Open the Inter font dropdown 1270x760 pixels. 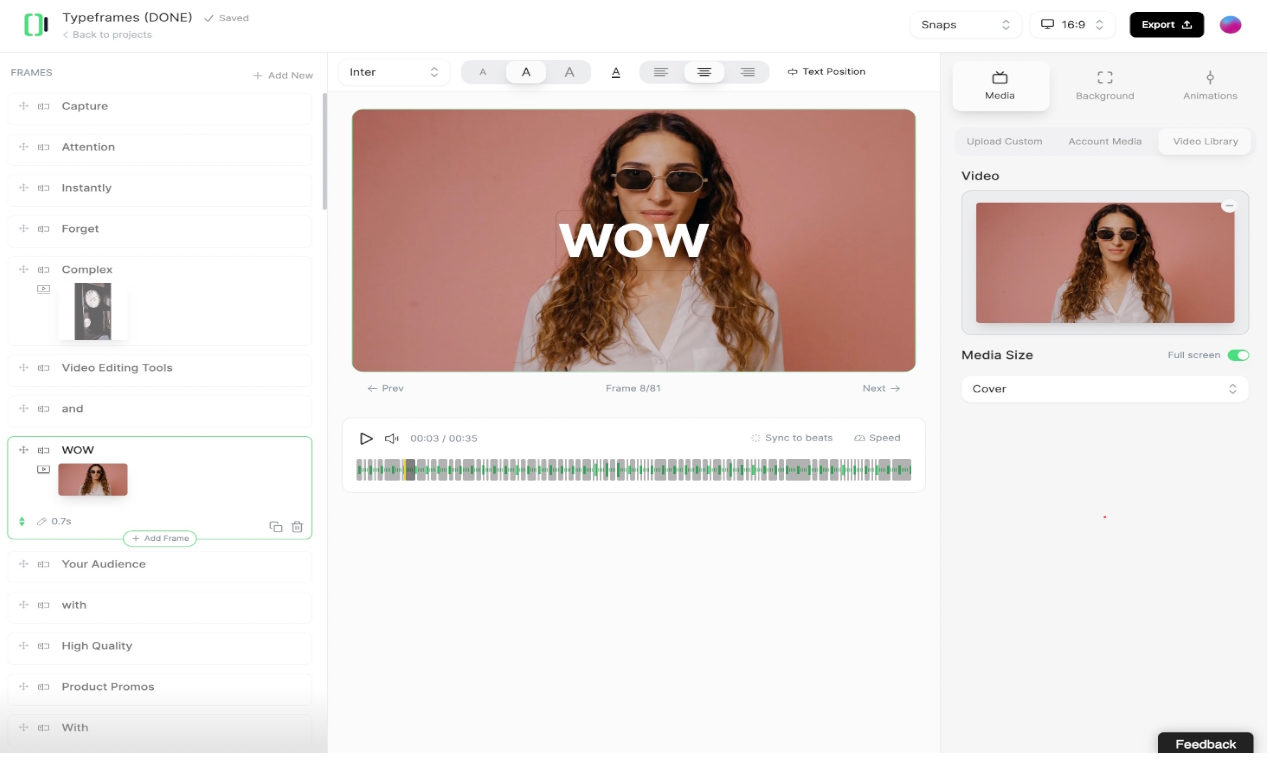pyautogui.click(x=394, y=71)
